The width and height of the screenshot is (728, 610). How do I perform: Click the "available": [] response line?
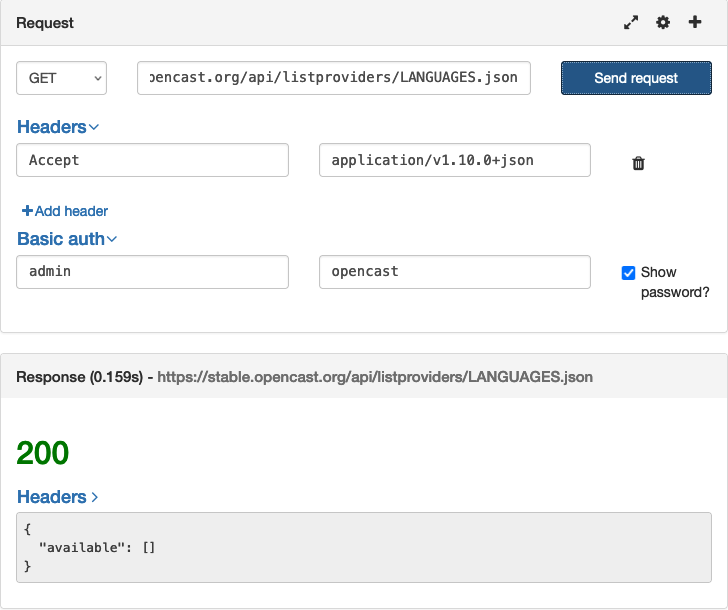point(97,548)
